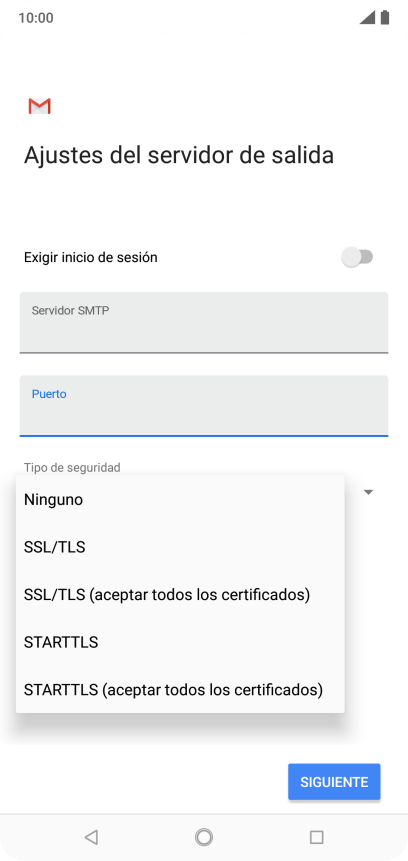This screenshot has height=861, width=408.
Task: Pick the STARTTLS security option
Action: click(x=180, y=642)
